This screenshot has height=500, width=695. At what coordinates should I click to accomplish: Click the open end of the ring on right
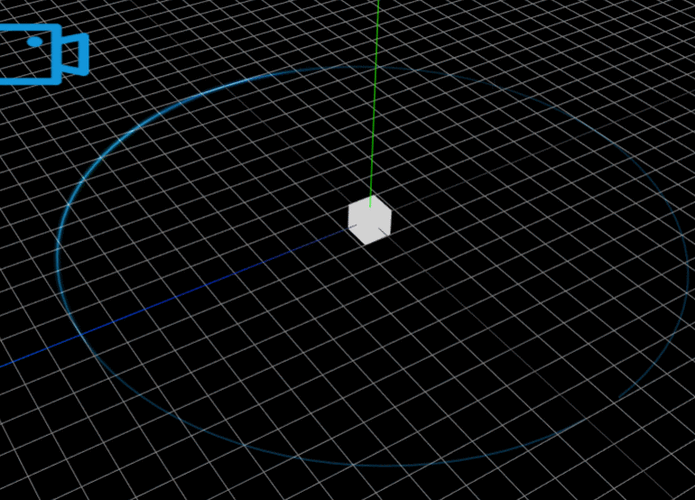tap(620, 397)
